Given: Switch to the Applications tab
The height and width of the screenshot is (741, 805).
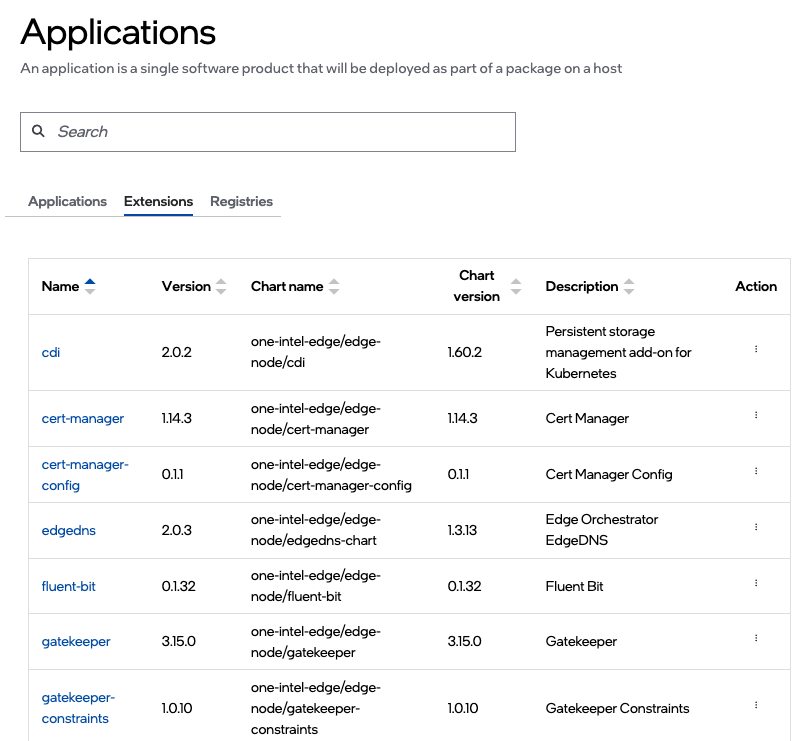Looking at the screenshot, I should pyautogui.click(x=67, y=201).
